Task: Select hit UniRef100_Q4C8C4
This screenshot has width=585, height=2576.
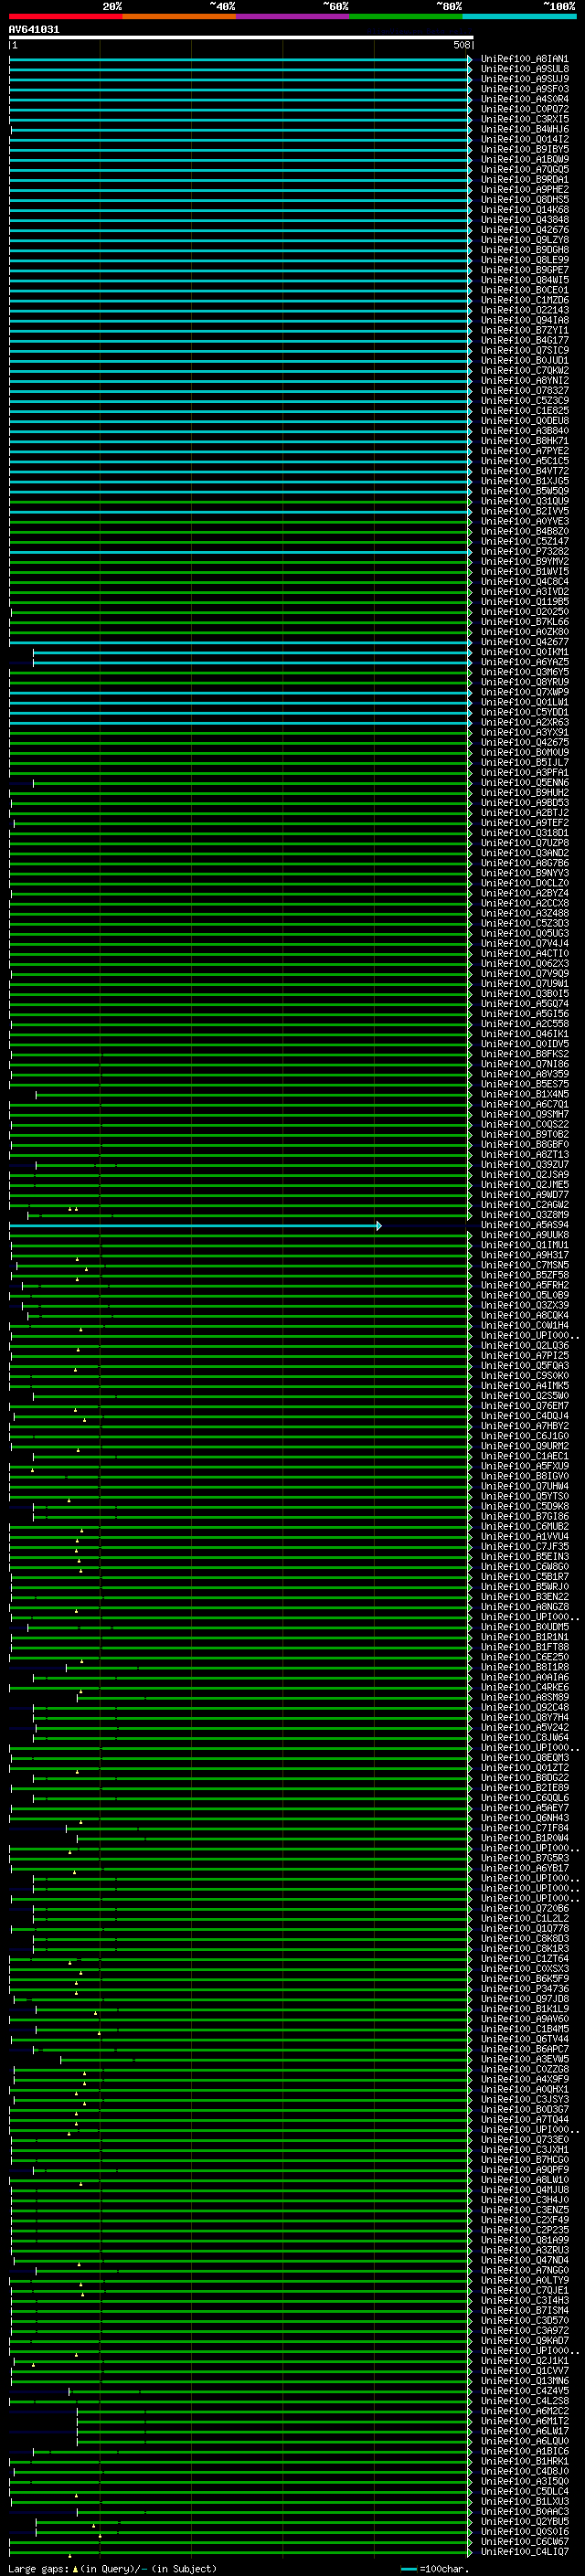Action: [x=524, y=582]
